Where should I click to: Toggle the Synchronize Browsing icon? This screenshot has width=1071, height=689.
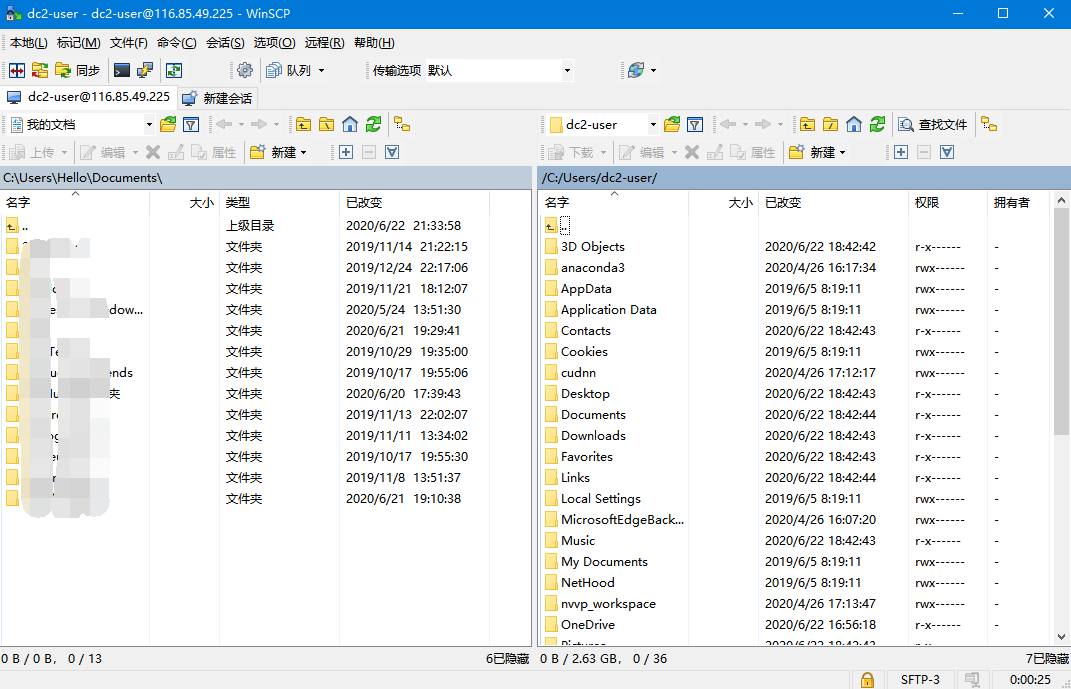coord(174,70)
